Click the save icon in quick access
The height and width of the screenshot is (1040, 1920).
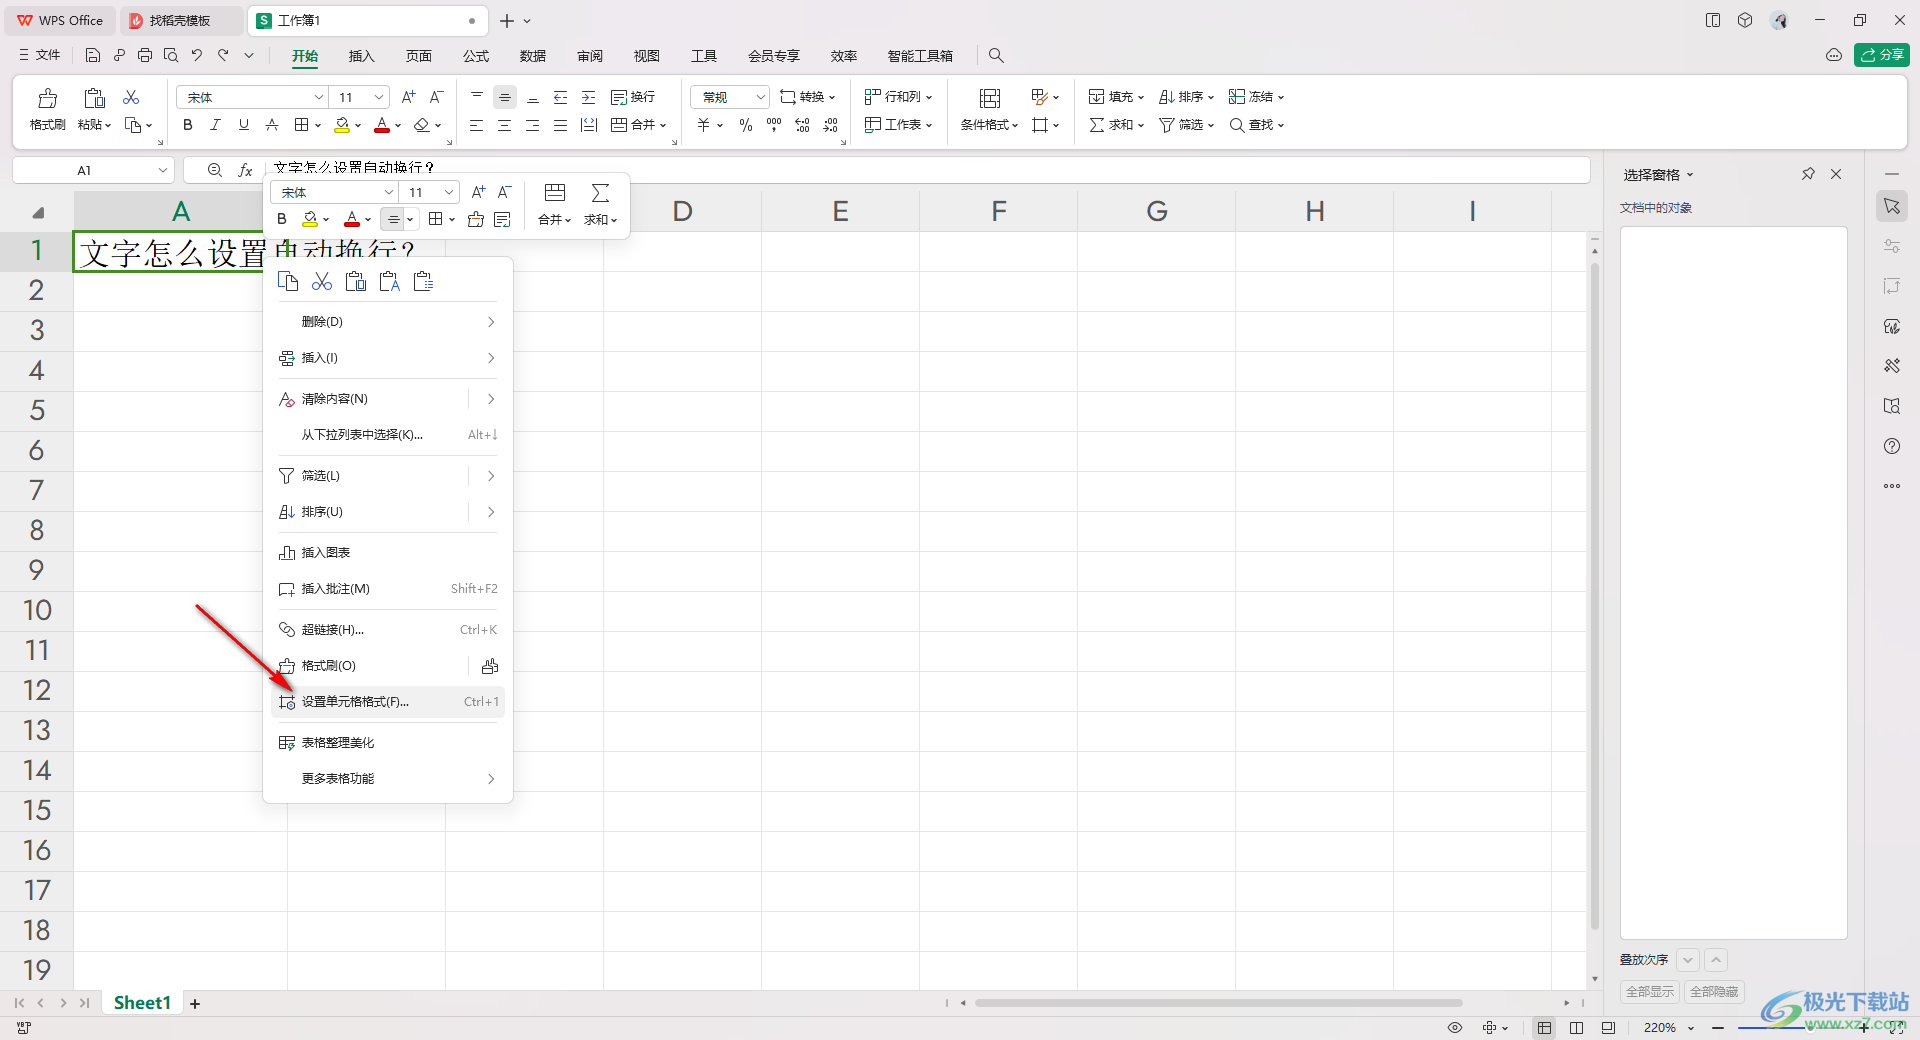[x=93, y=55]
